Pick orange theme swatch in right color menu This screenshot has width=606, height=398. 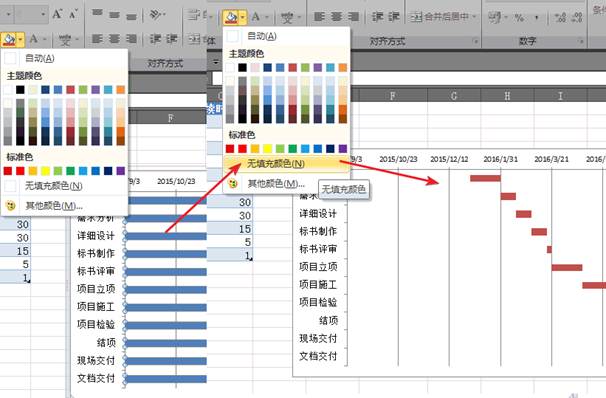point(343,68)
